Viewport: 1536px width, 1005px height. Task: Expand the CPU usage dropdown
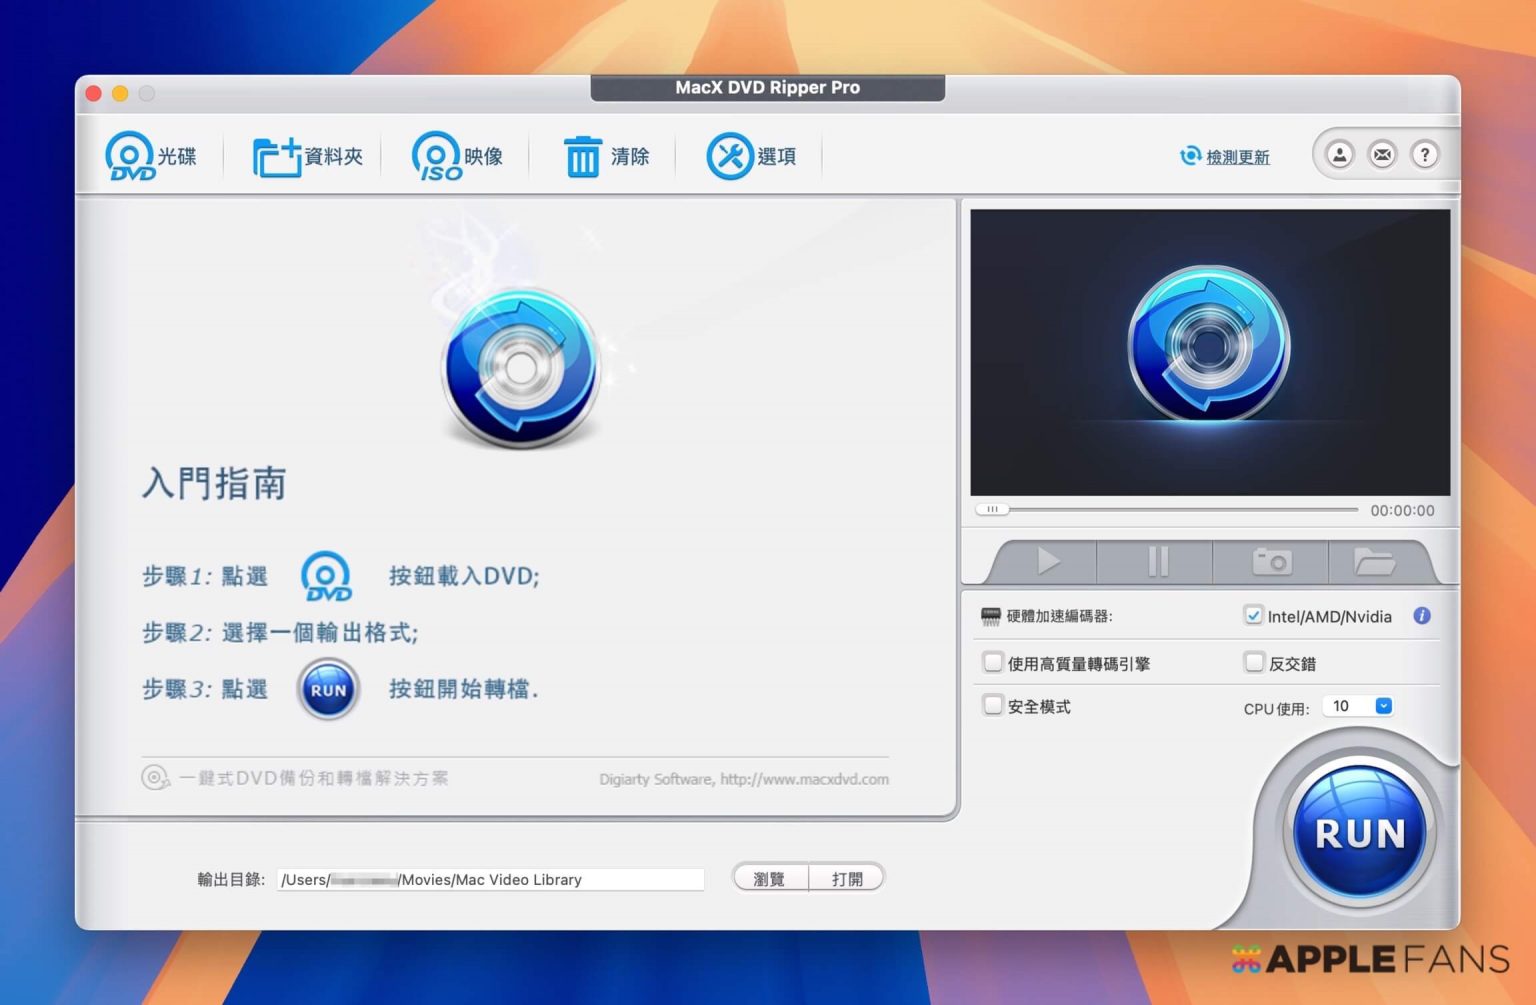[1383, 706]
